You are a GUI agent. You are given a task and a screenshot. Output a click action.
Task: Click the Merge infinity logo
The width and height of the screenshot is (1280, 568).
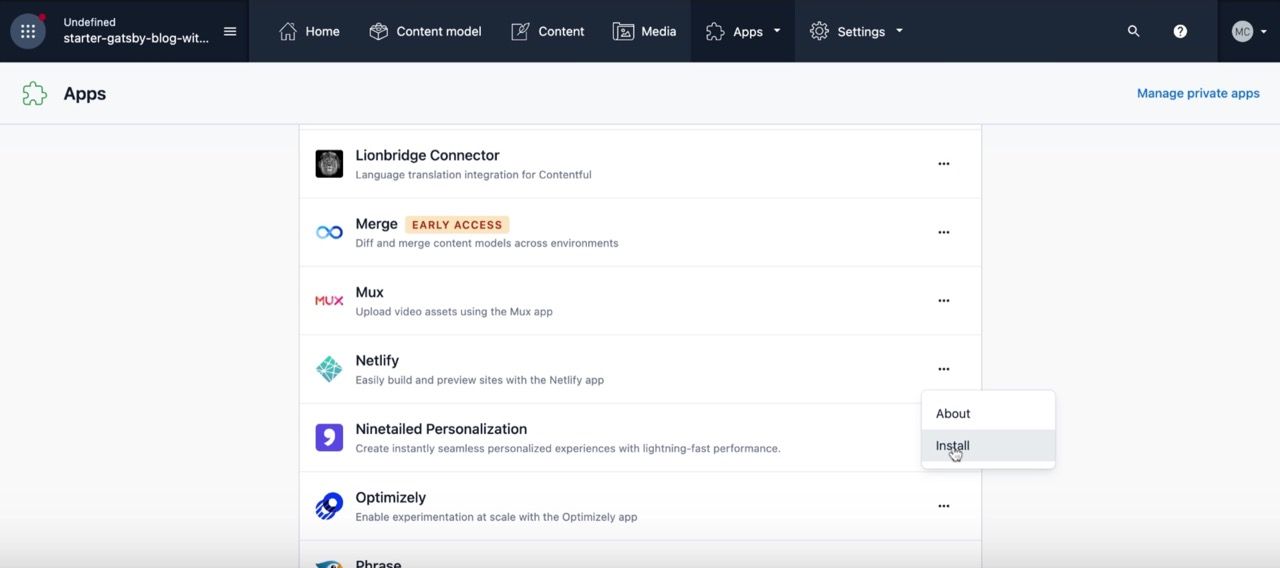(329, 232)
